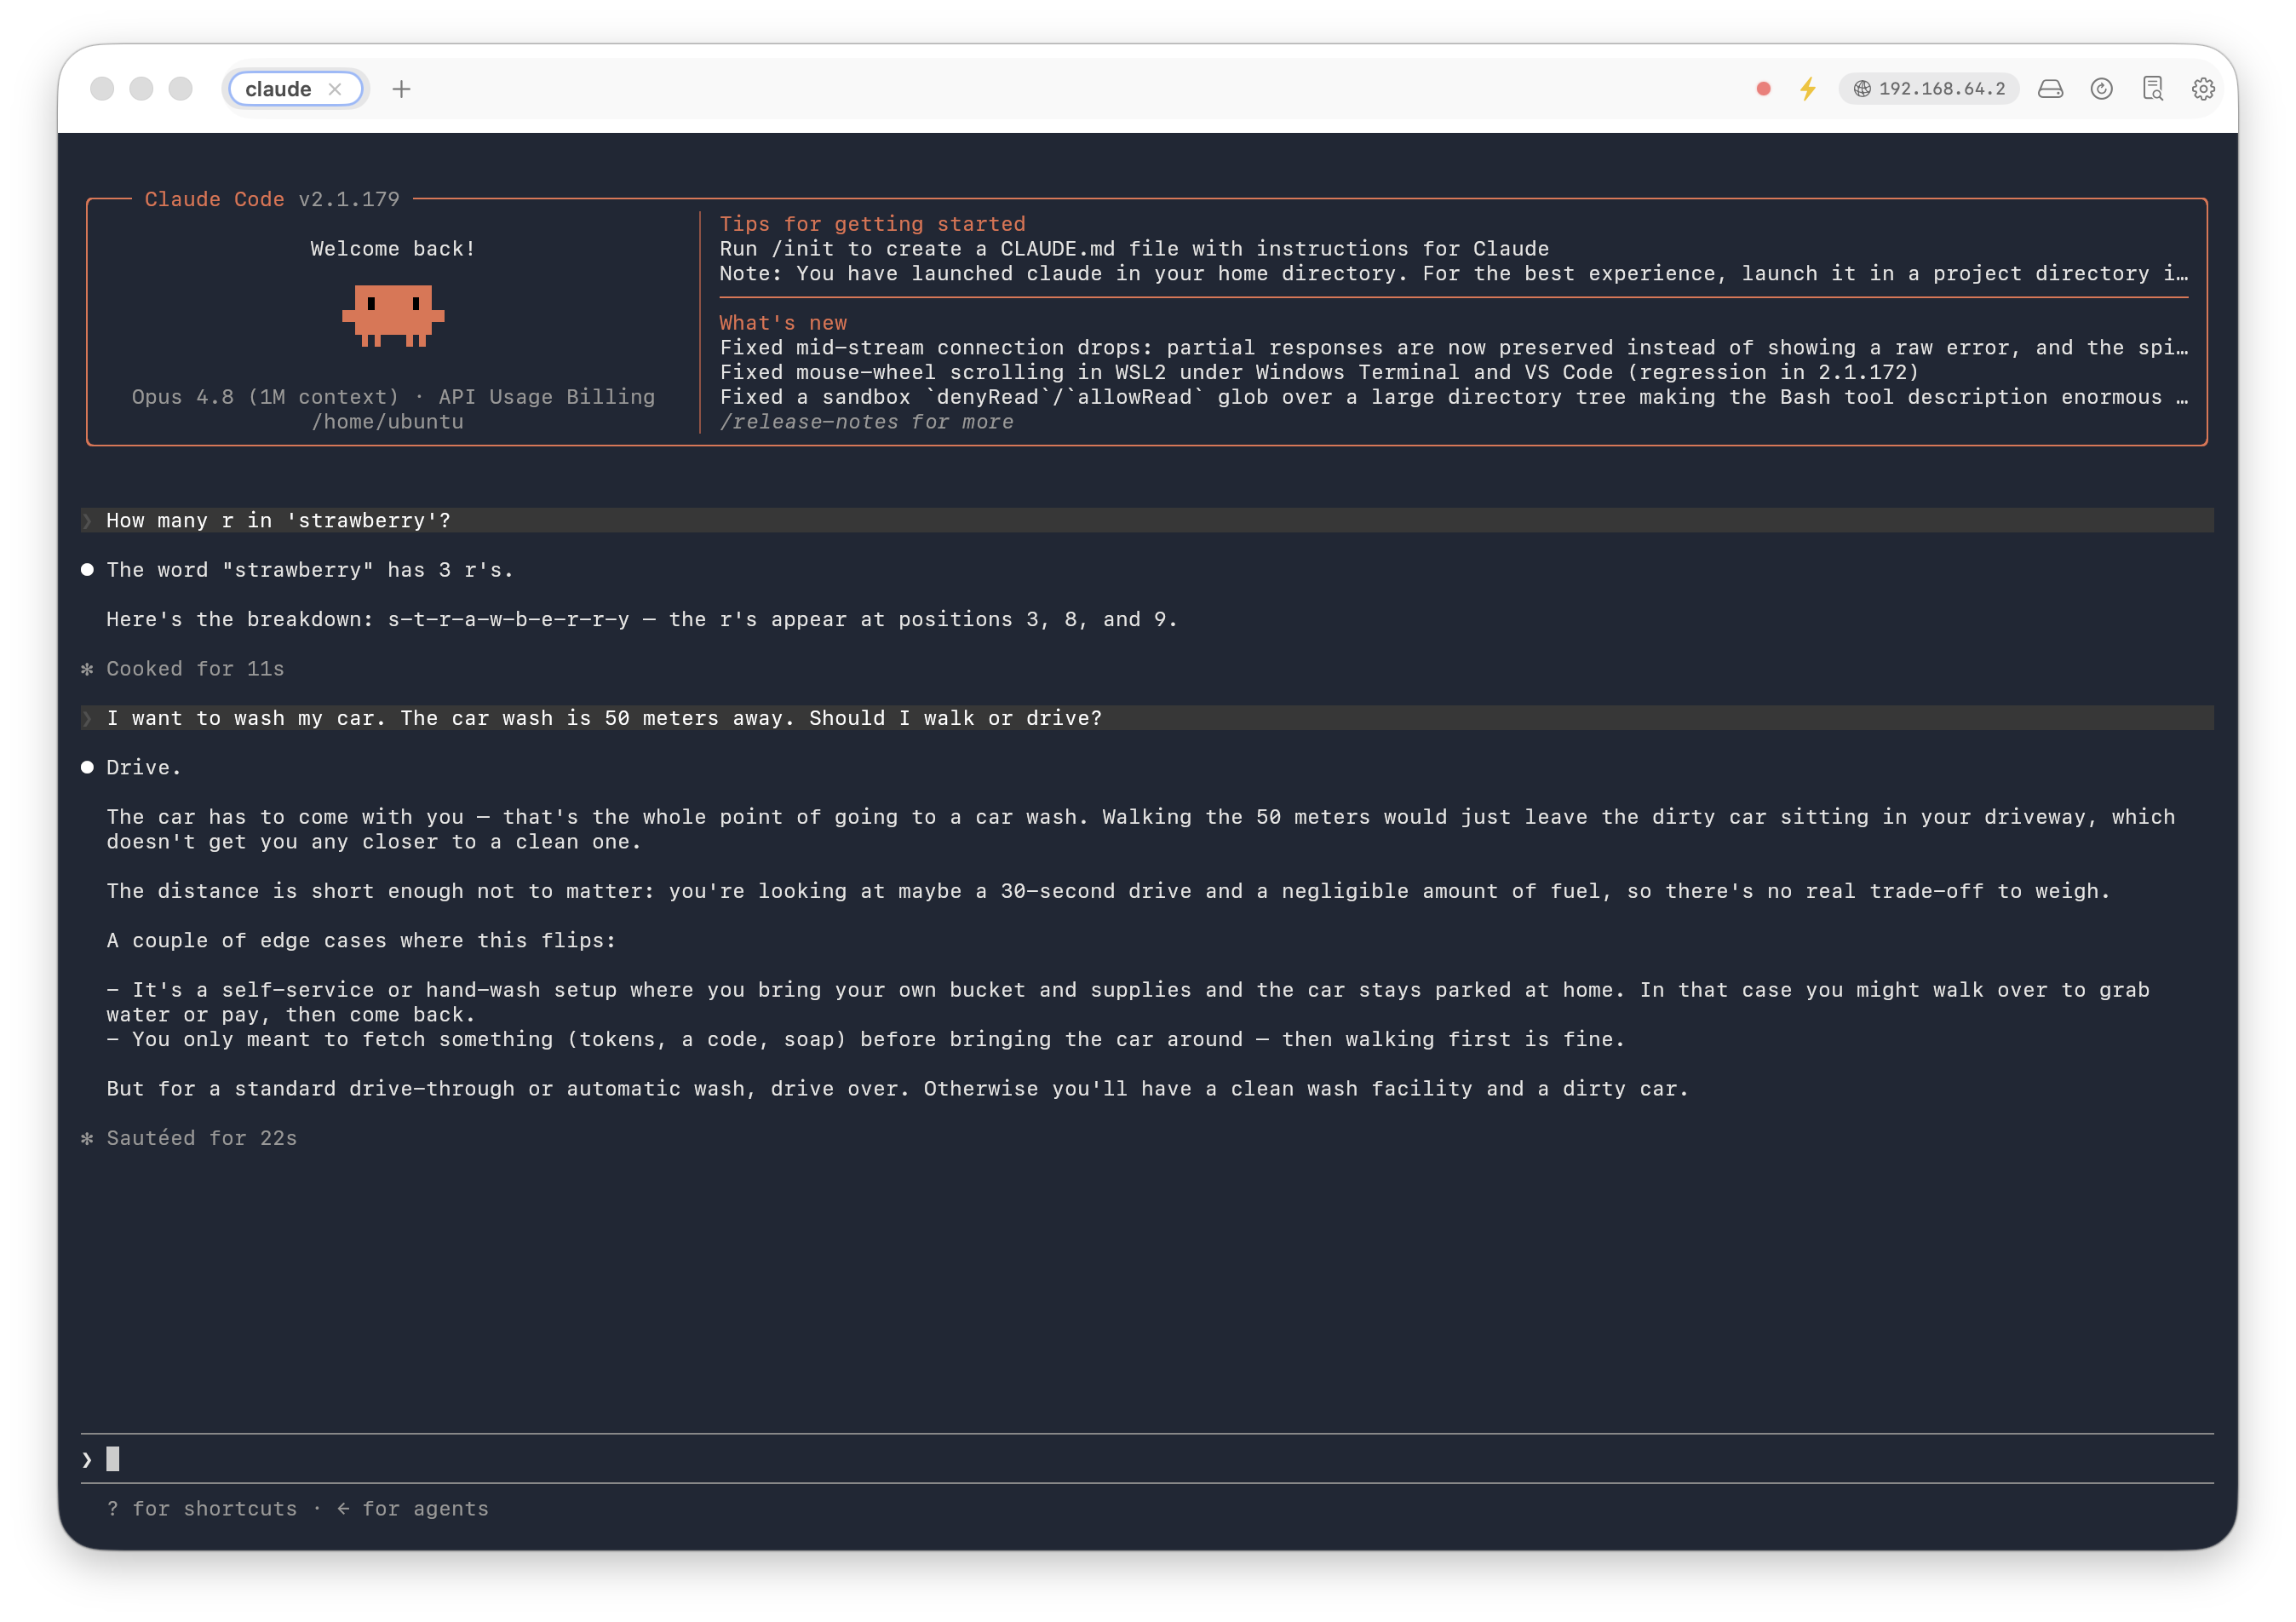The image size is (2296, 1622).
Task: Click the minimize window button
Action: point(141,89)
